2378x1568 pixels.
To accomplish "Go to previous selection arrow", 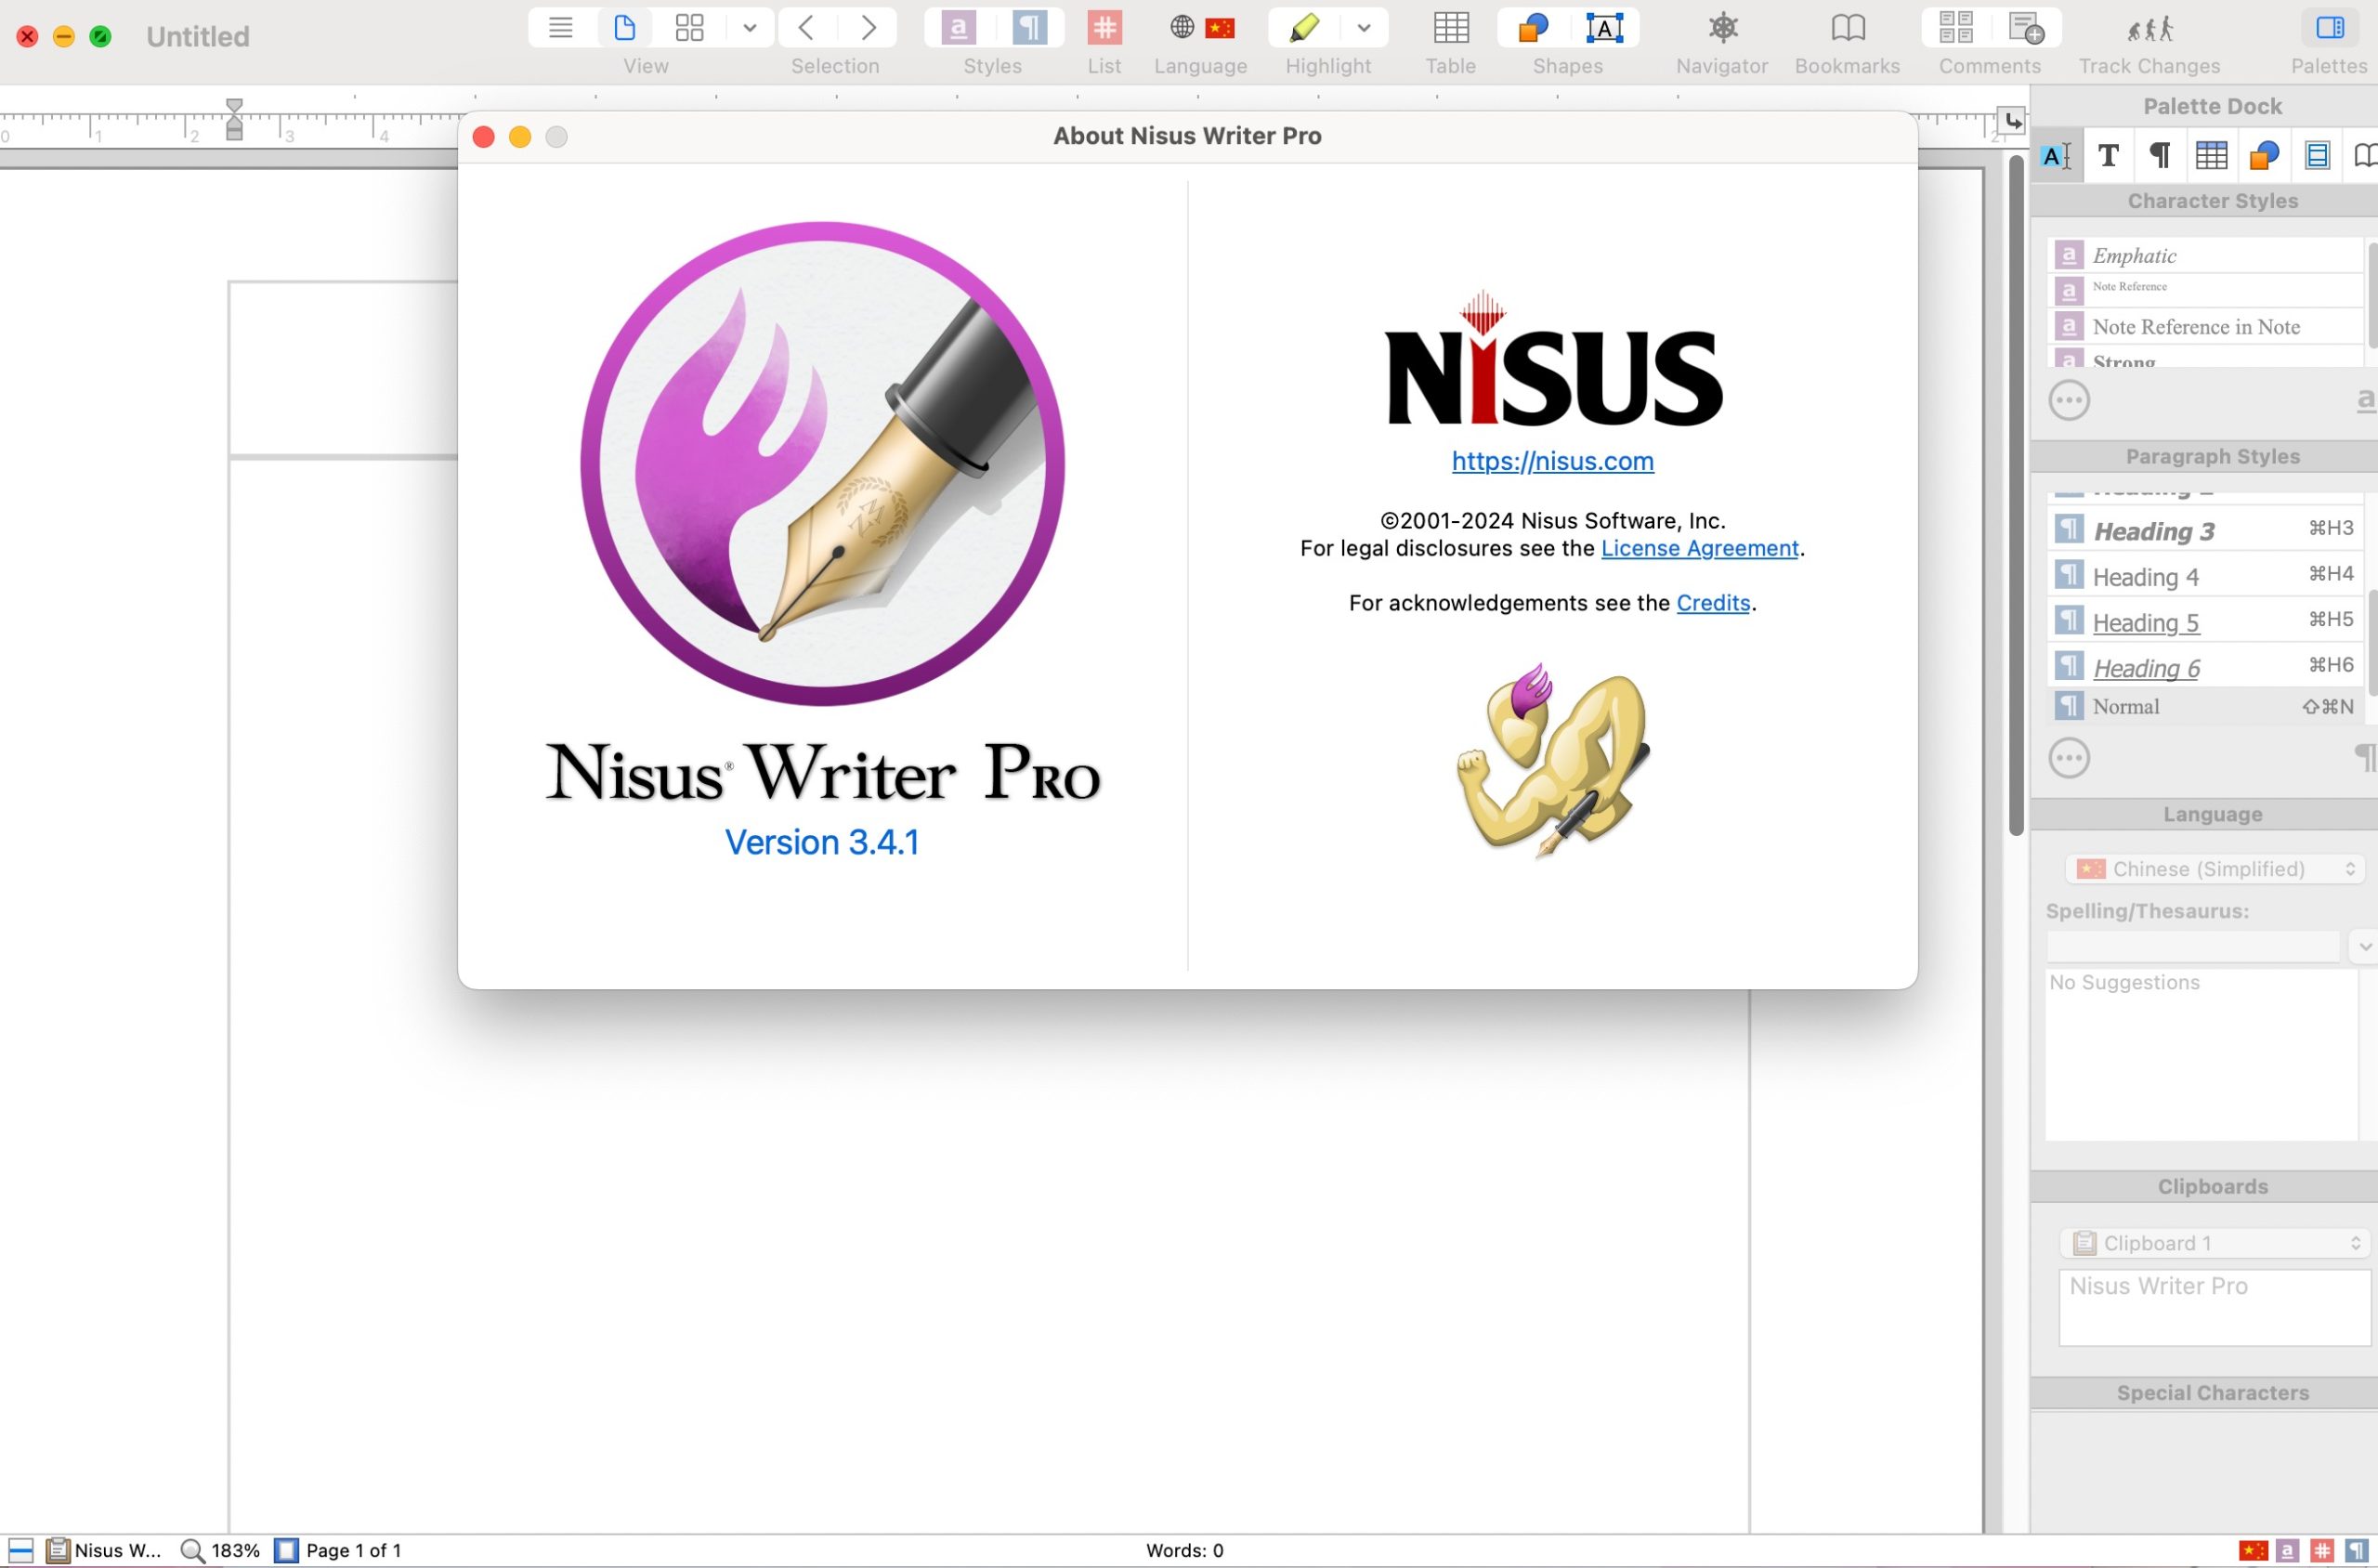I will point(807,27).
